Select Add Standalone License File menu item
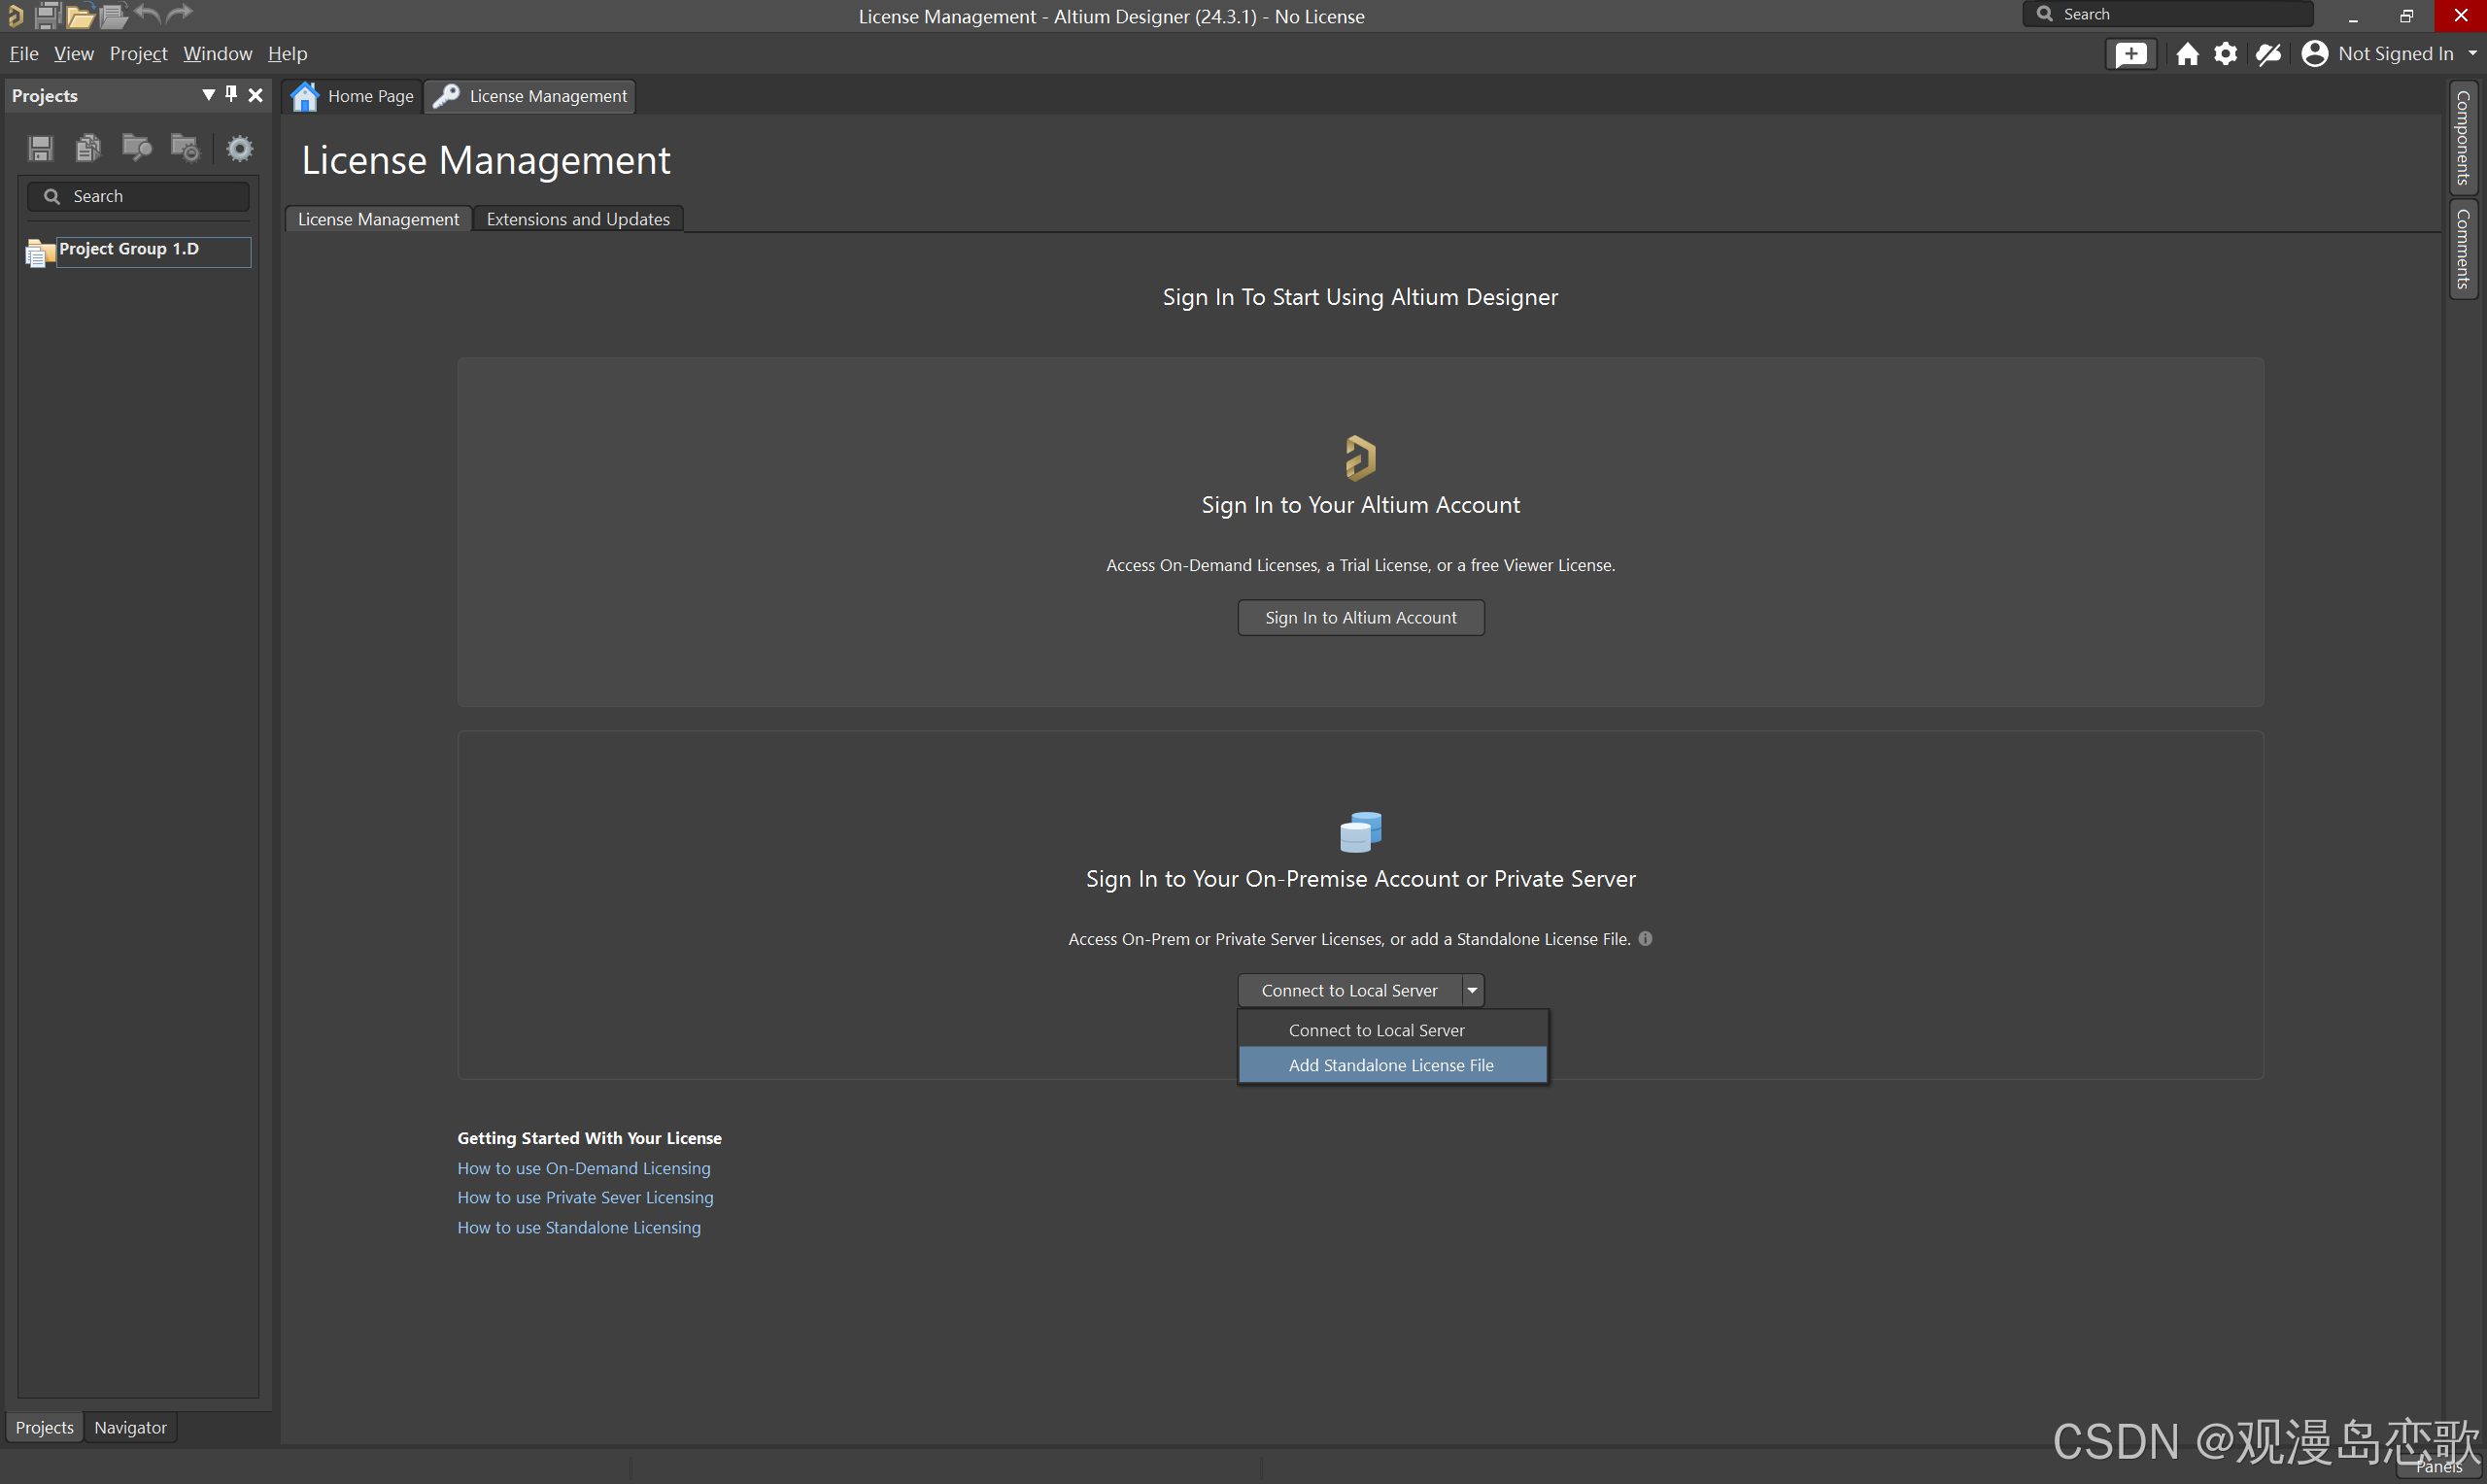 (x=1391, y=1065)
